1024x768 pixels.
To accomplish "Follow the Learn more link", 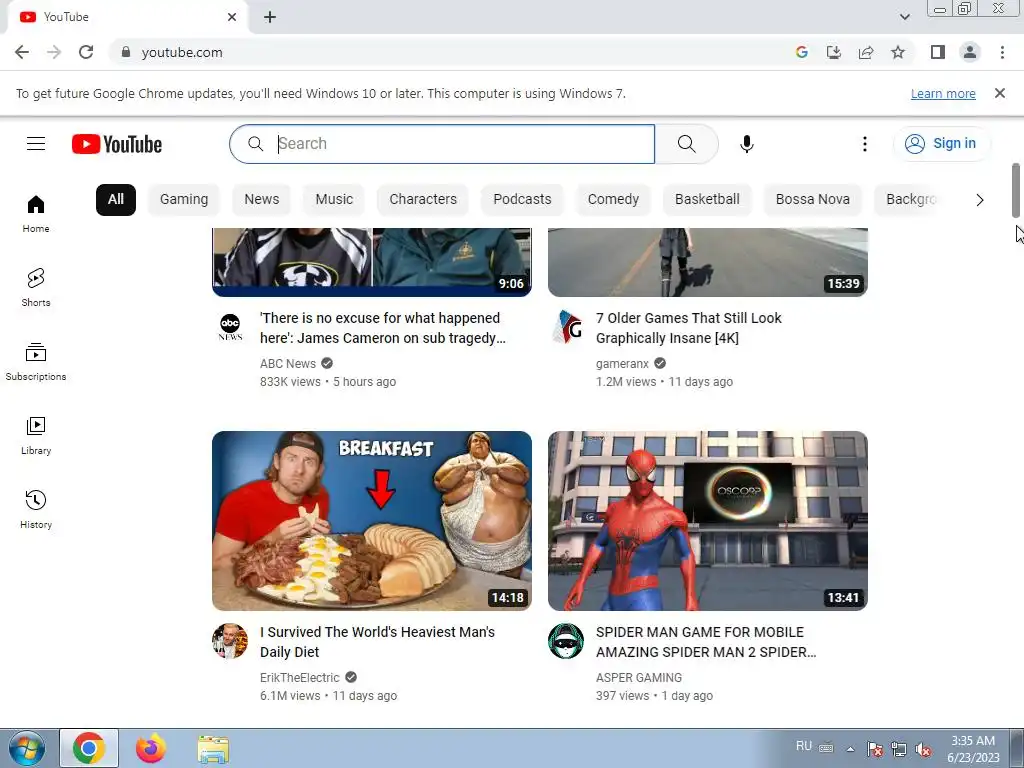I will [943, 93].
